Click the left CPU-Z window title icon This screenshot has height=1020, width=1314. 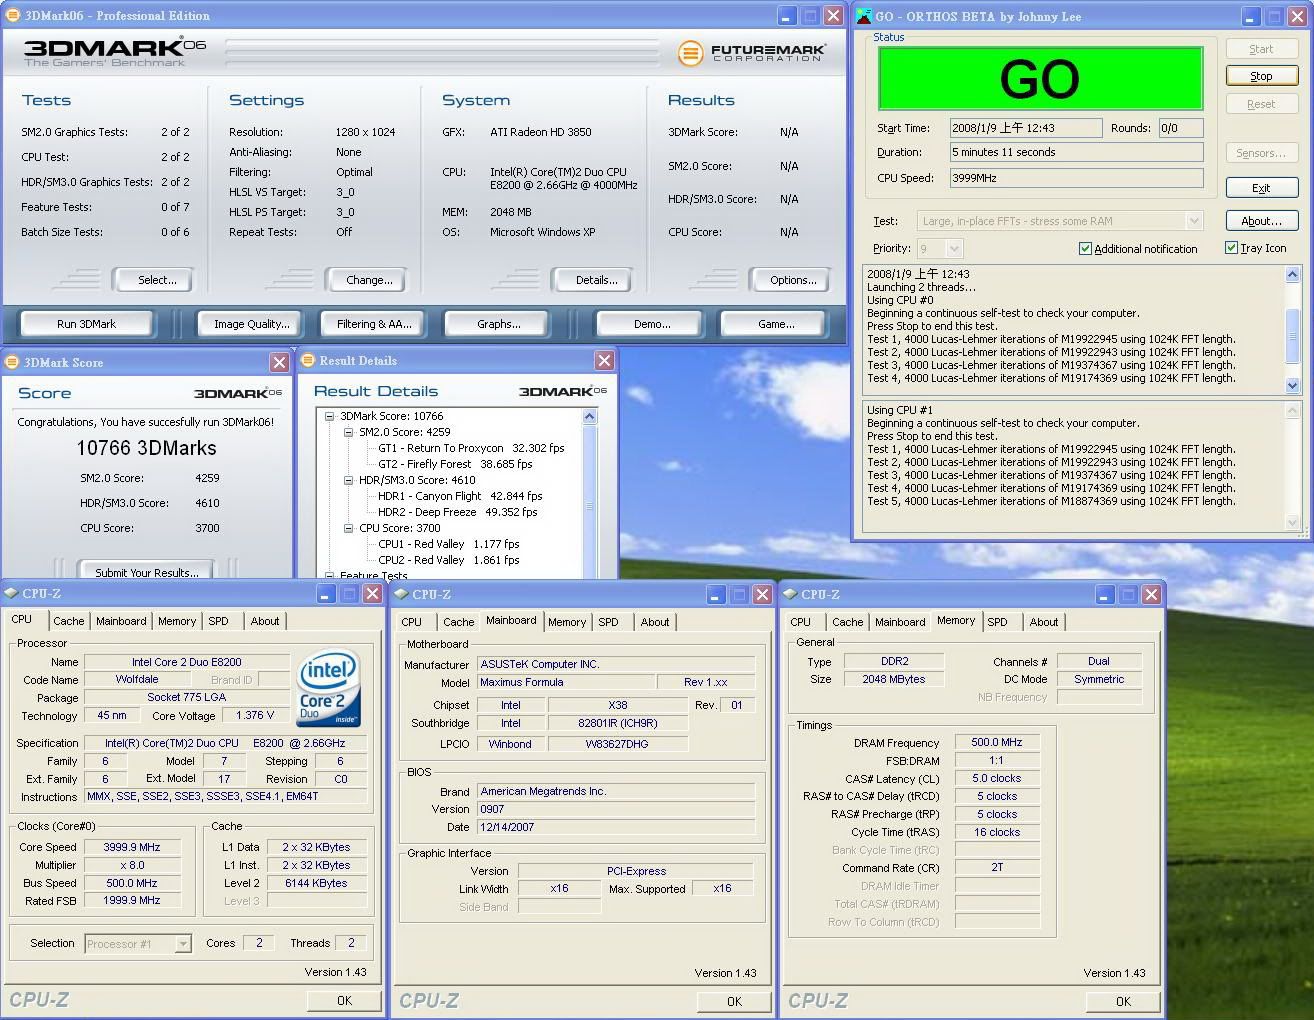(x=11, y=594)
